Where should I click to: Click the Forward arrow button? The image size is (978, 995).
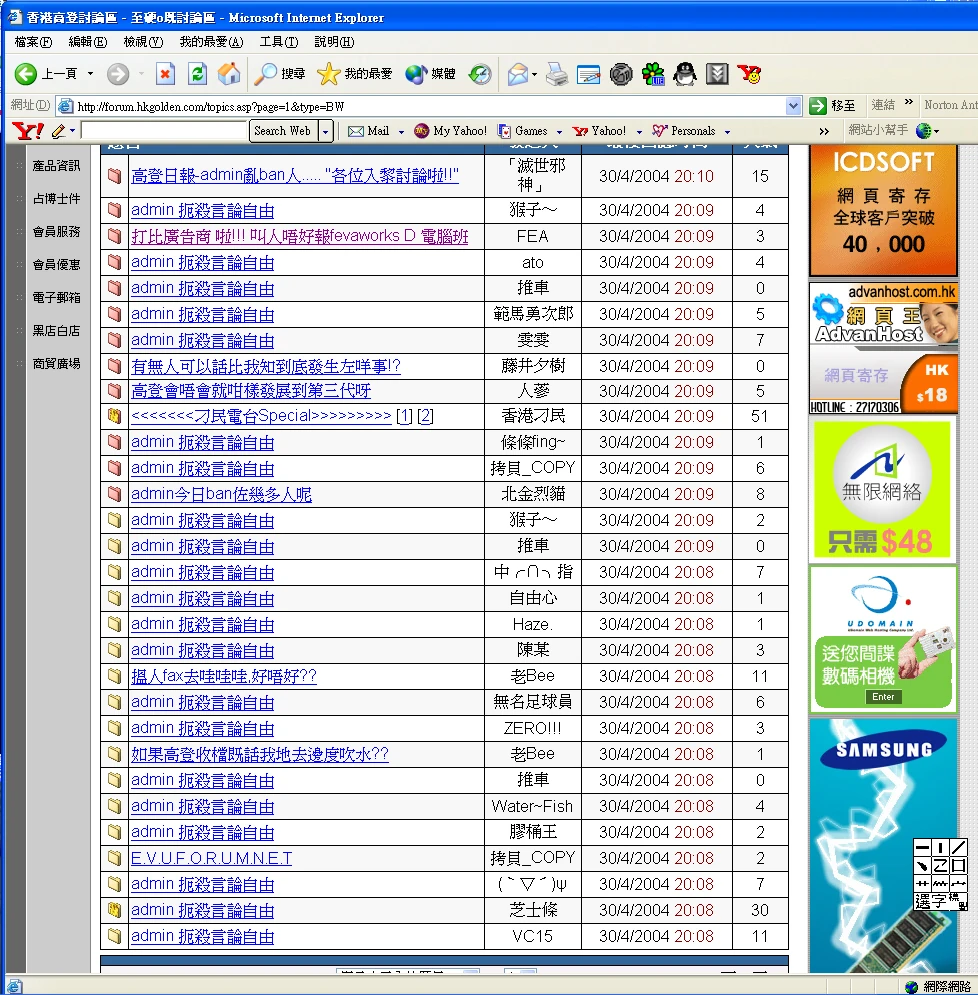tap(117, 74)
